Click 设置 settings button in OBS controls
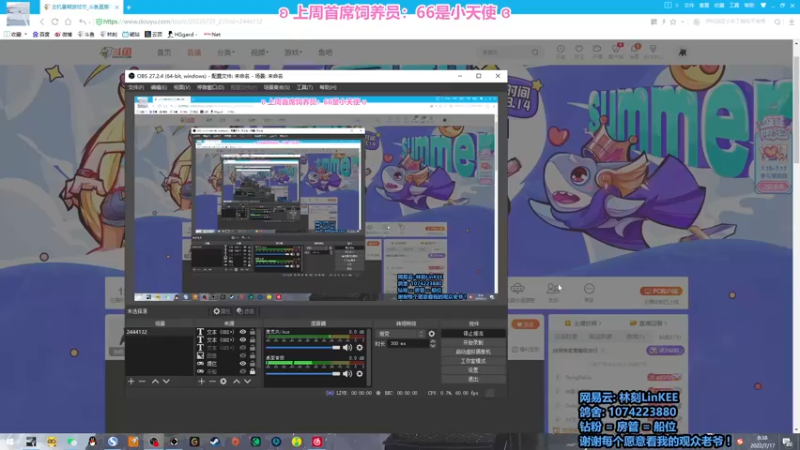Viewport: 800px width, 450px height. click(473, 370)
